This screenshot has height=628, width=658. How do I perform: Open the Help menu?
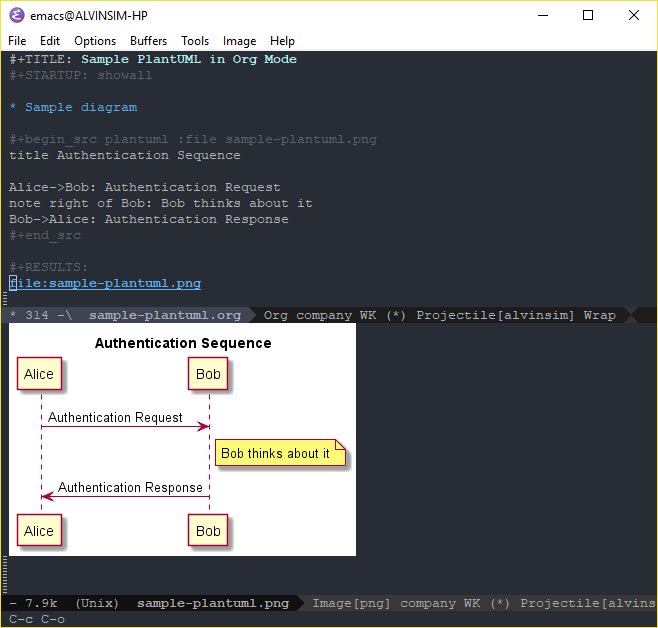pyautogui.click(x=282, y=41)
